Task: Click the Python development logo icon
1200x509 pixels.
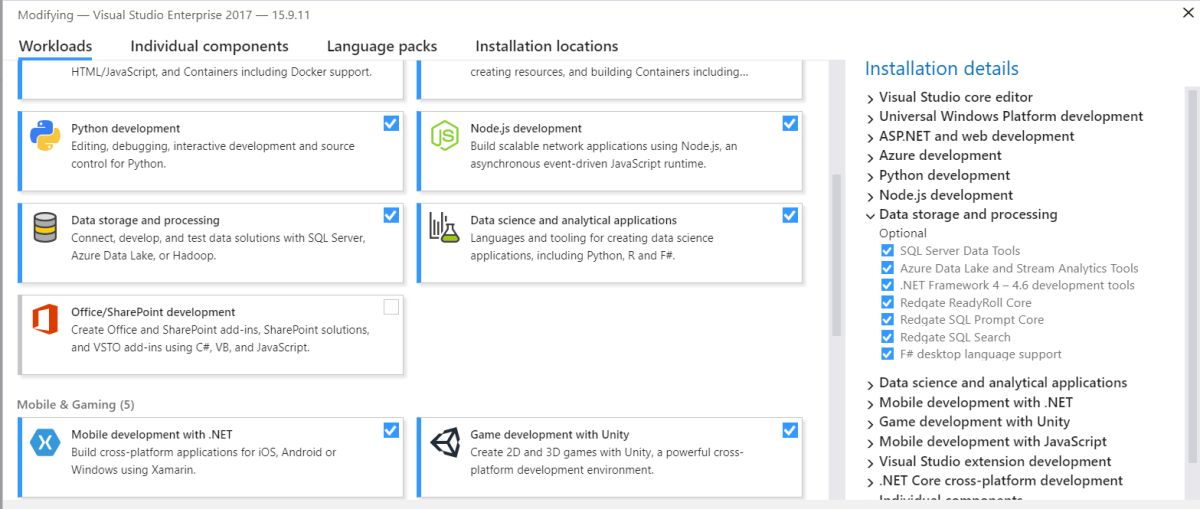Action: (45, 135)
